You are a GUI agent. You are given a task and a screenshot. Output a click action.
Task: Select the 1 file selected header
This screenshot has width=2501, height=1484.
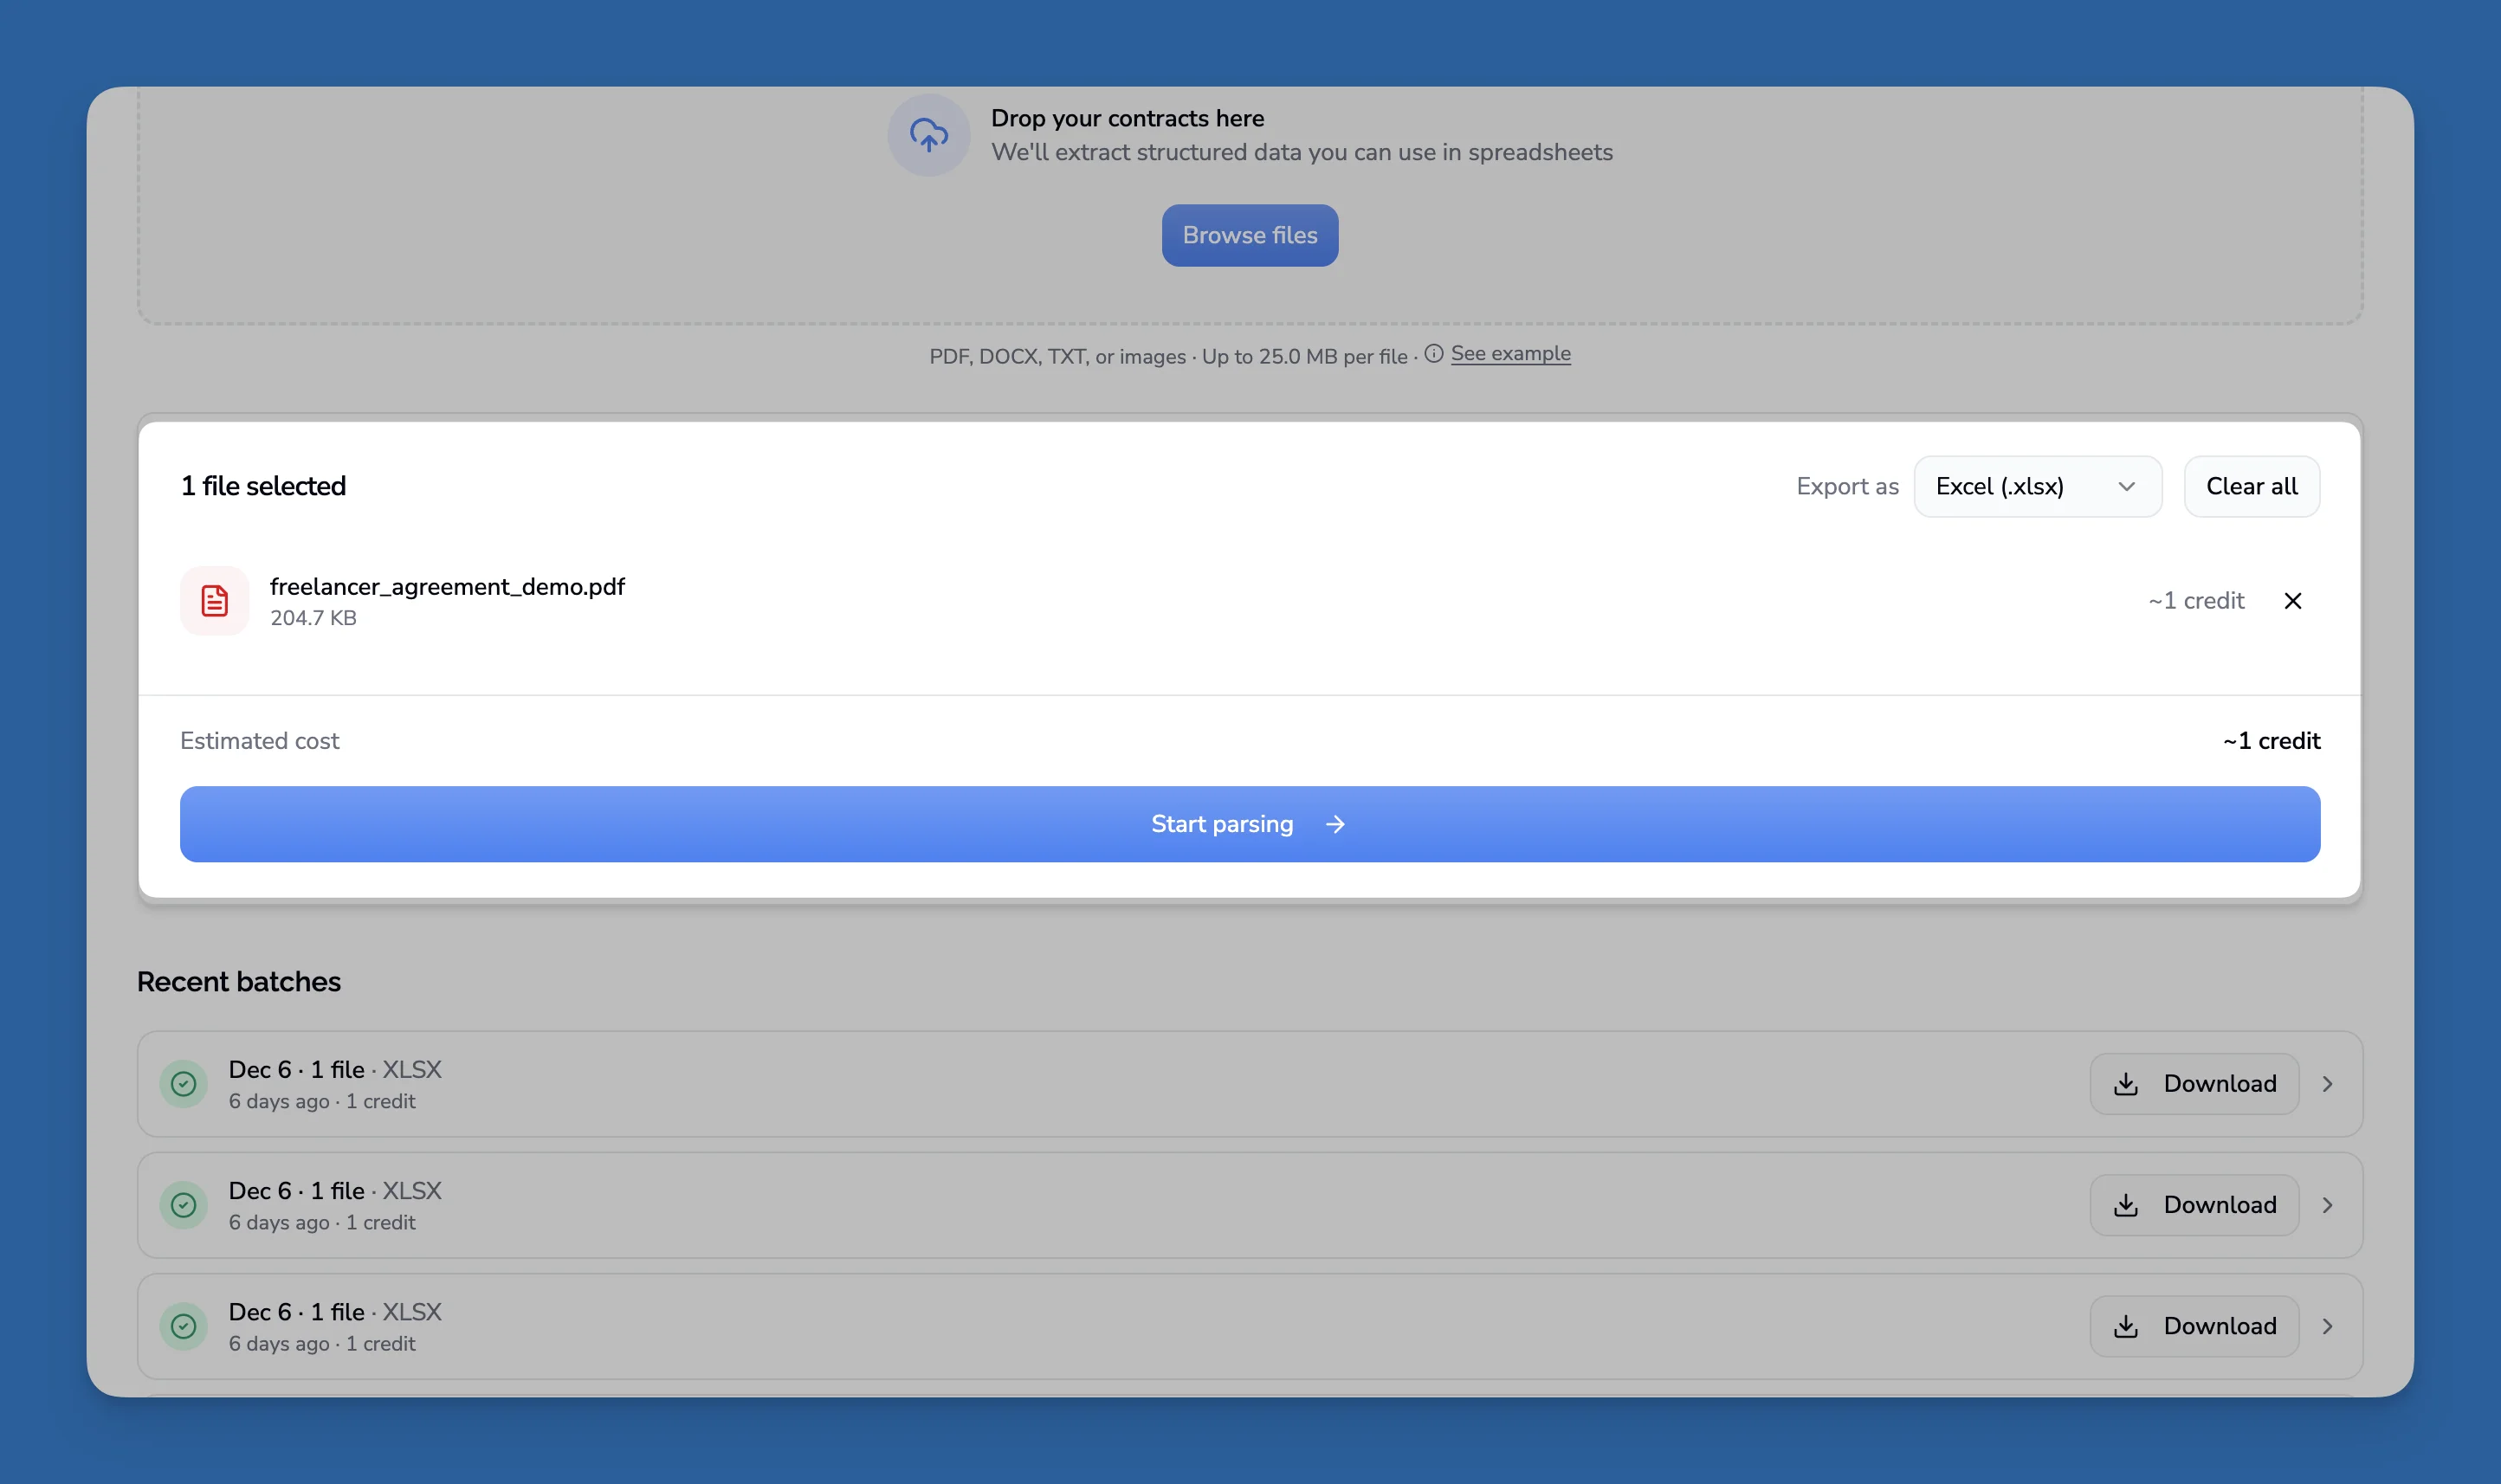[262, 486]
